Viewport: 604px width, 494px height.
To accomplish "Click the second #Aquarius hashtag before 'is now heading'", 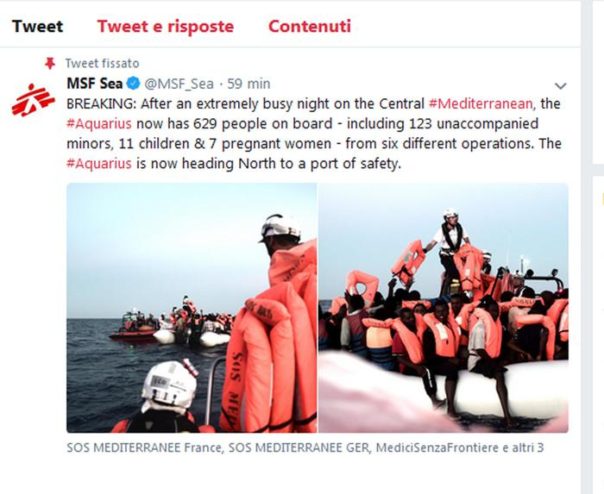I will point(99,163).
